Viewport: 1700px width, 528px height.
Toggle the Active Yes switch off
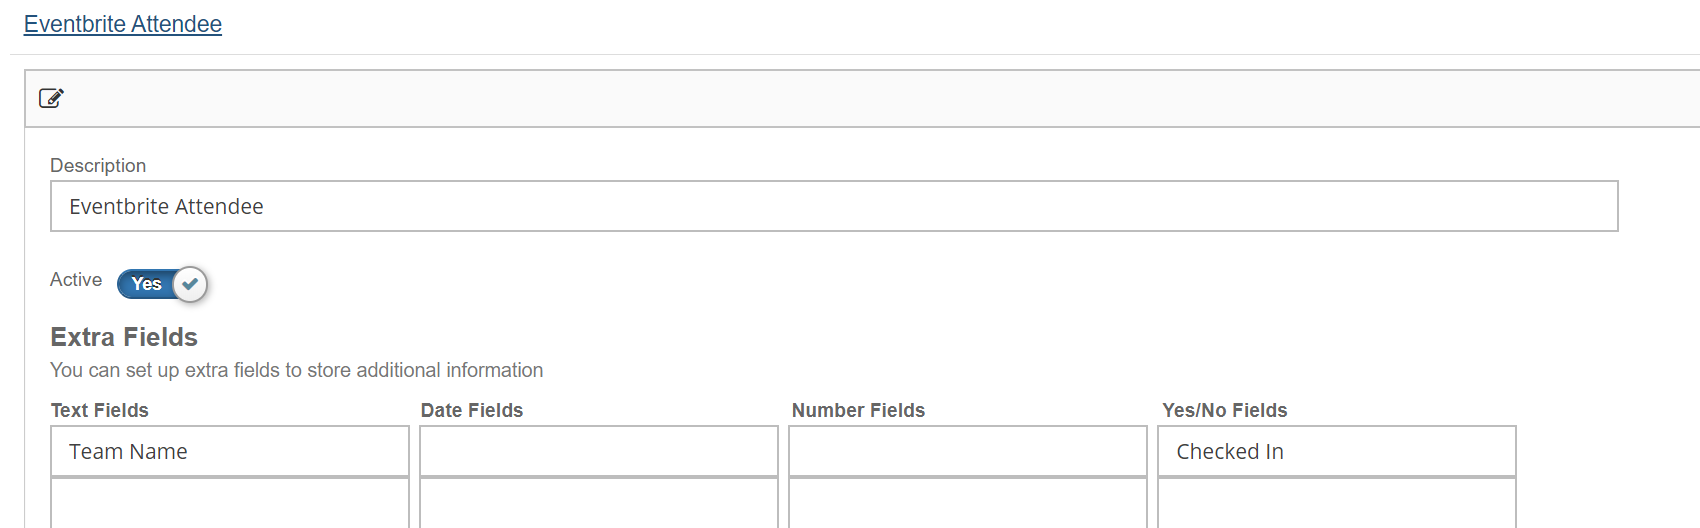pyautogui.click(x=162, y=284)
